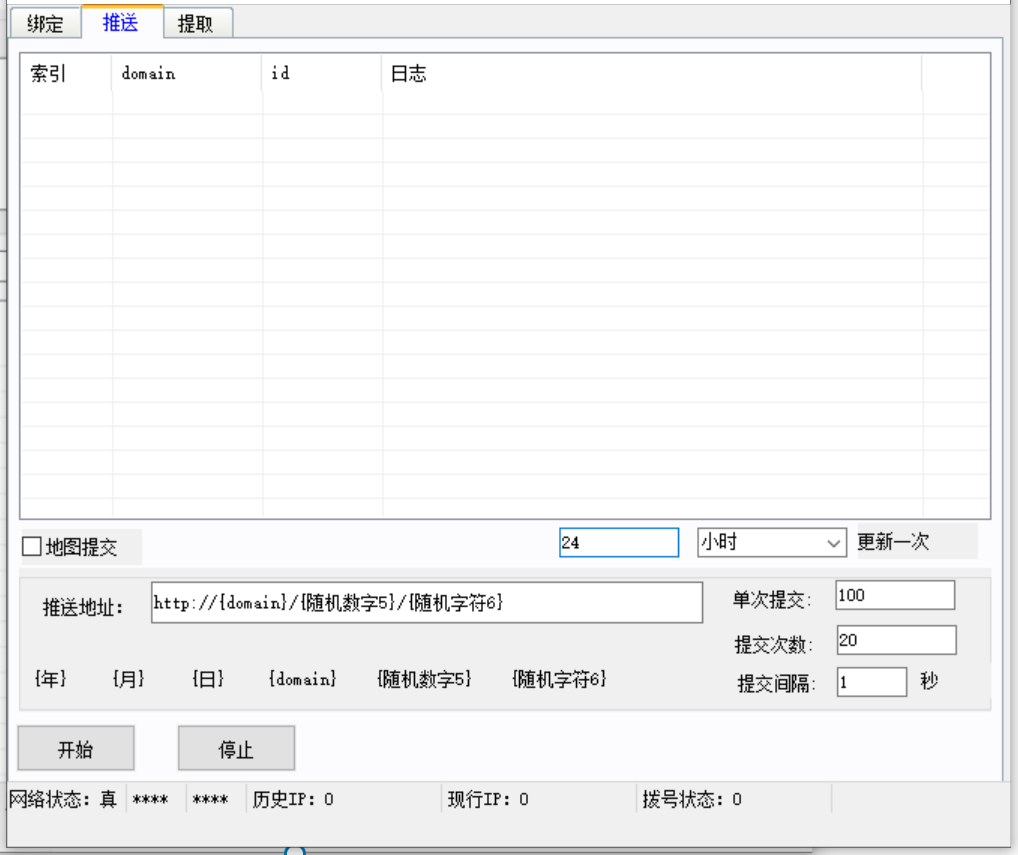Enable the 地图提交 checkbox

click(31, 546)
